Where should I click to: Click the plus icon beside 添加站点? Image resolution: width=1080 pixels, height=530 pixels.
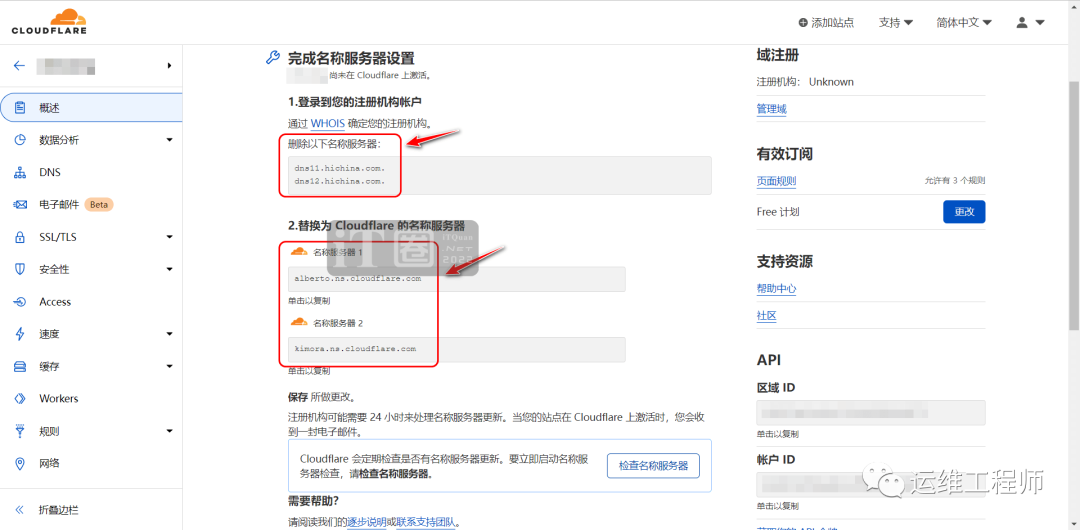(803, 23)
